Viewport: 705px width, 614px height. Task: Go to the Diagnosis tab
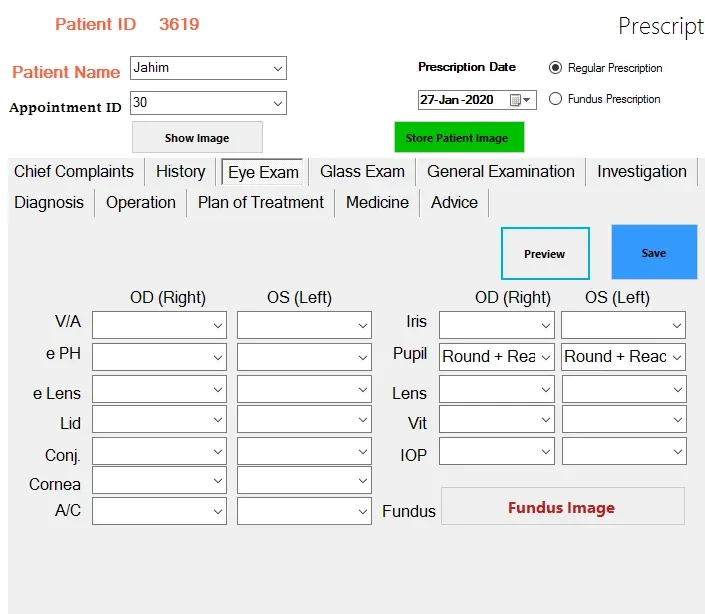[x=49, y=202]
